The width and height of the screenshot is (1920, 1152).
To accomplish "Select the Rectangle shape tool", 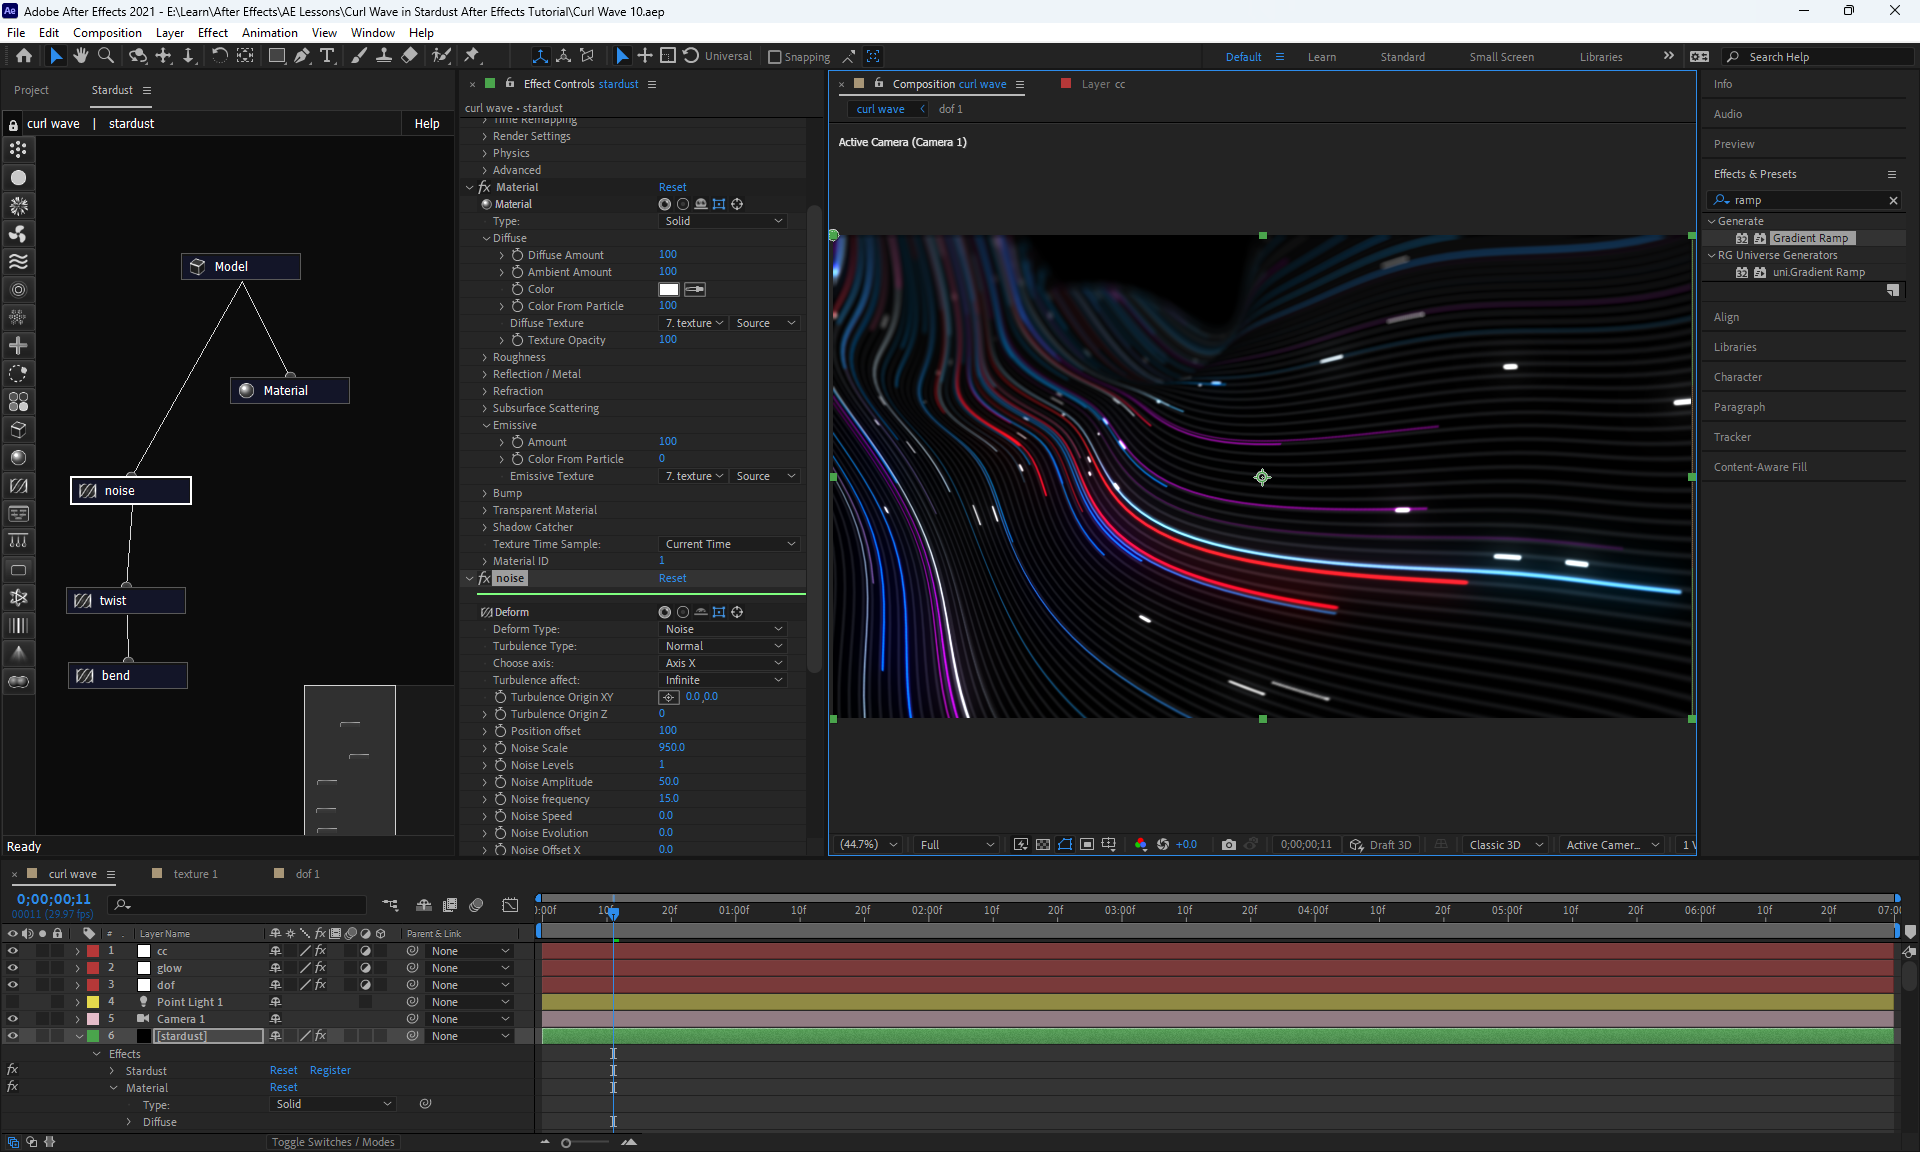I will click(x=277, y=56).
